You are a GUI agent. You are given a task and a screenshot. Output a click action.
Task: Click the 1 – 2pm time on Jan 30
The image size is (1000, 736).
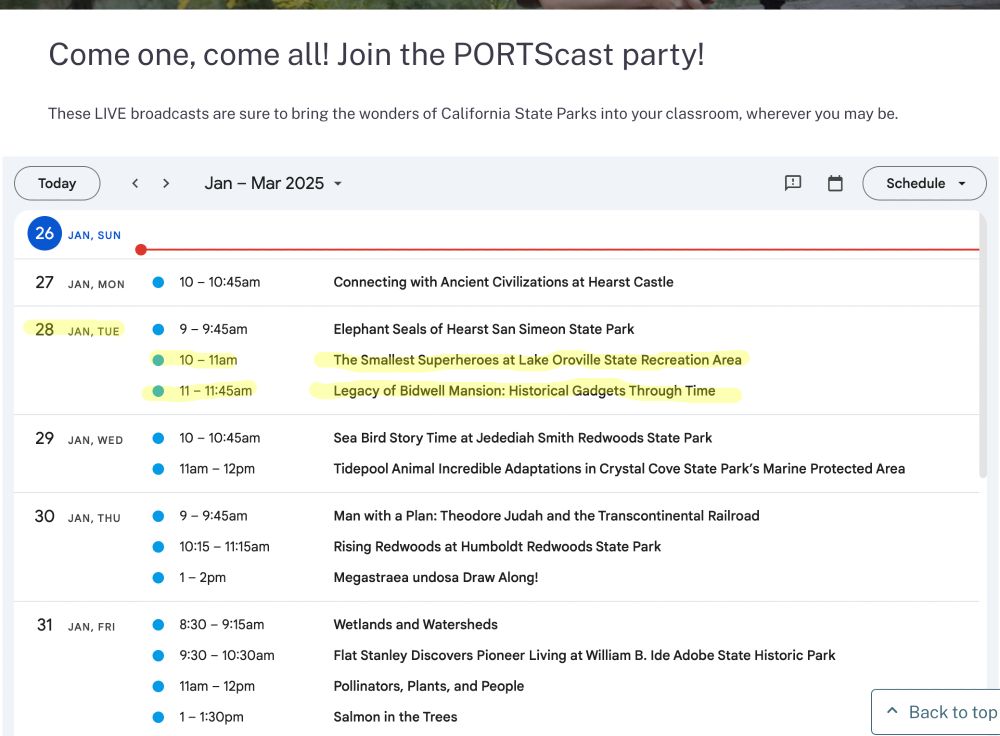pos(202,577)
